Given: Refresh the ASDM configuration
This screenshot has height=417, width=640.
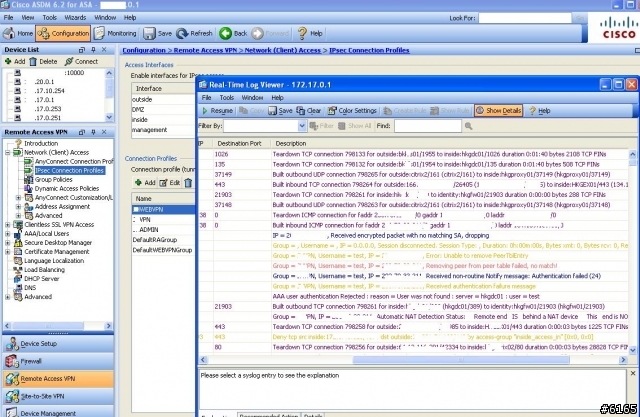Looking at the screenshot, I should (x=194, y=33).
